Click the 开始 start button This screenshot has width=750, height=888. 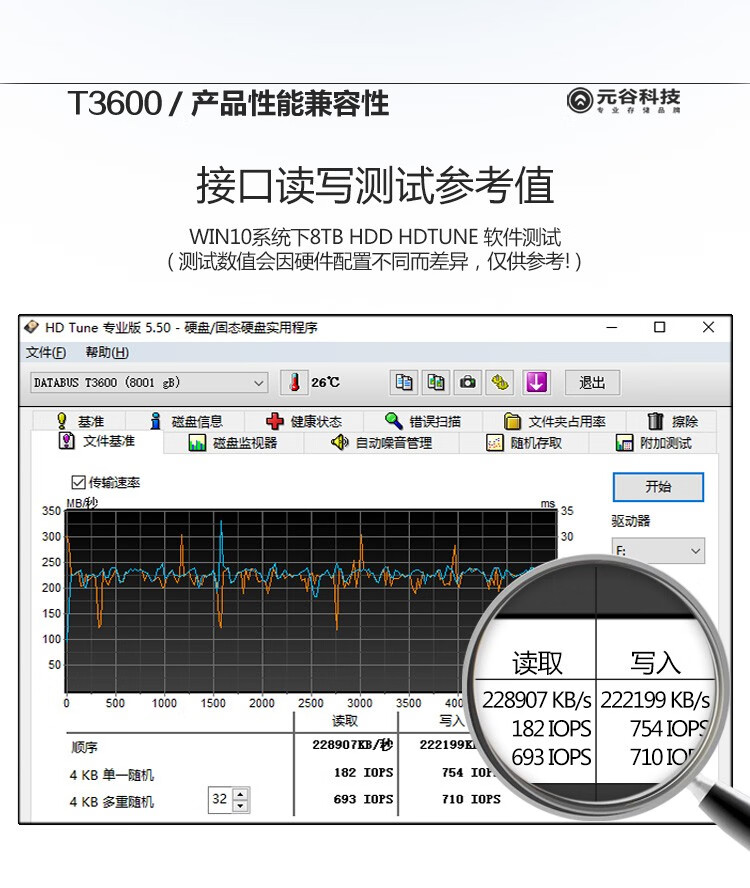(658, 487)
